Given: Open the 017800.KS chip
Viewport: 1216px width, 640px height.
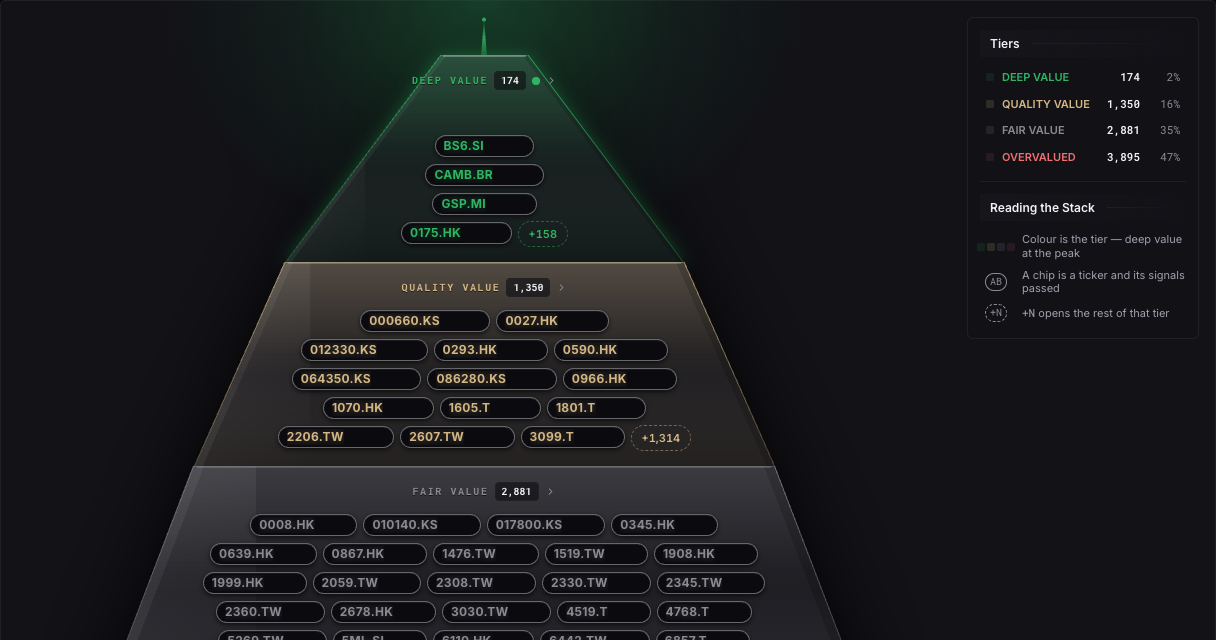Looking at the screenshot, I should (x=546, y=525).
